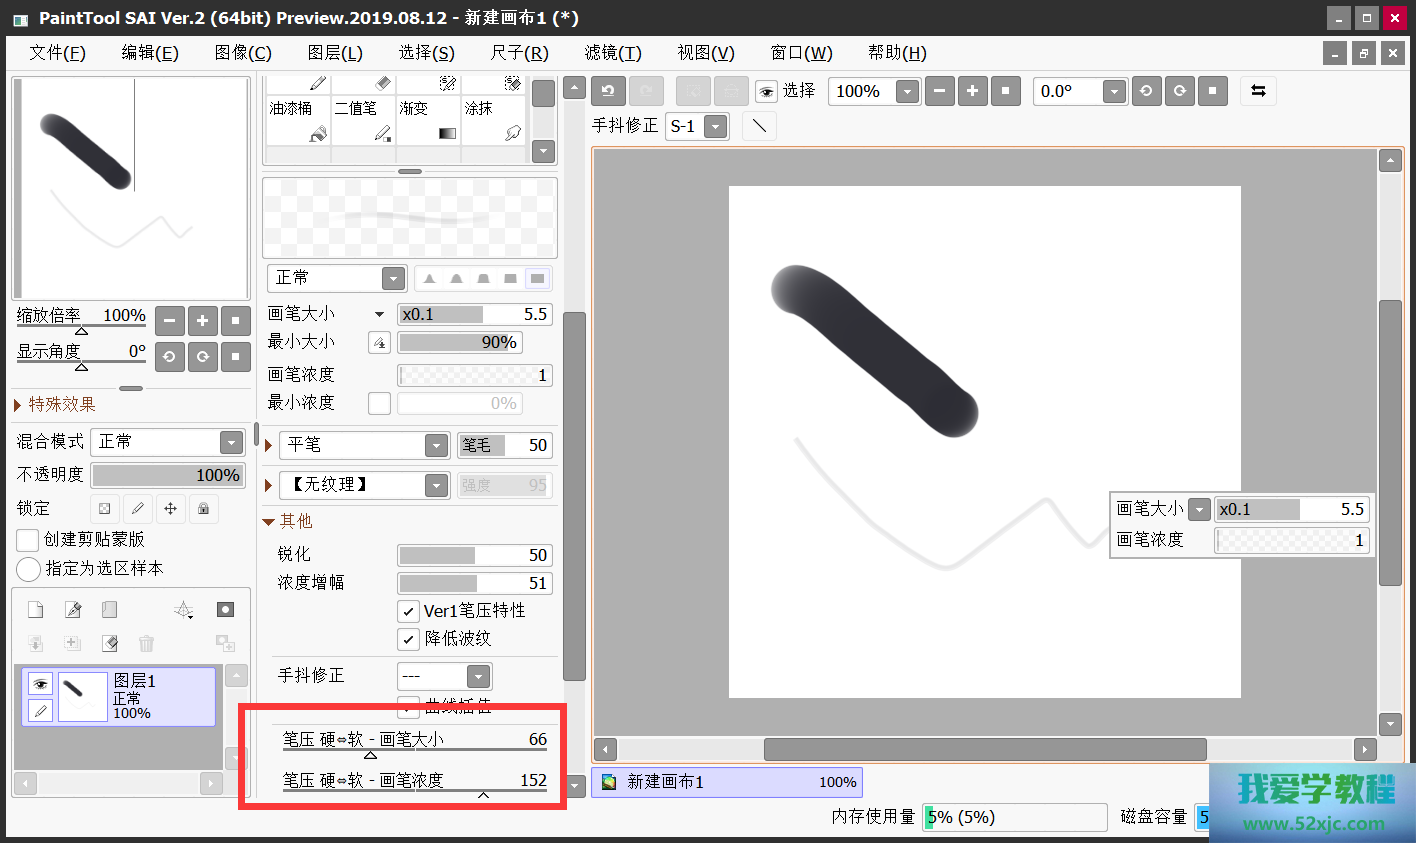1416x843 pixels.
Task: Select the 涂抹 smudge tool
Action: coord(493,119)
